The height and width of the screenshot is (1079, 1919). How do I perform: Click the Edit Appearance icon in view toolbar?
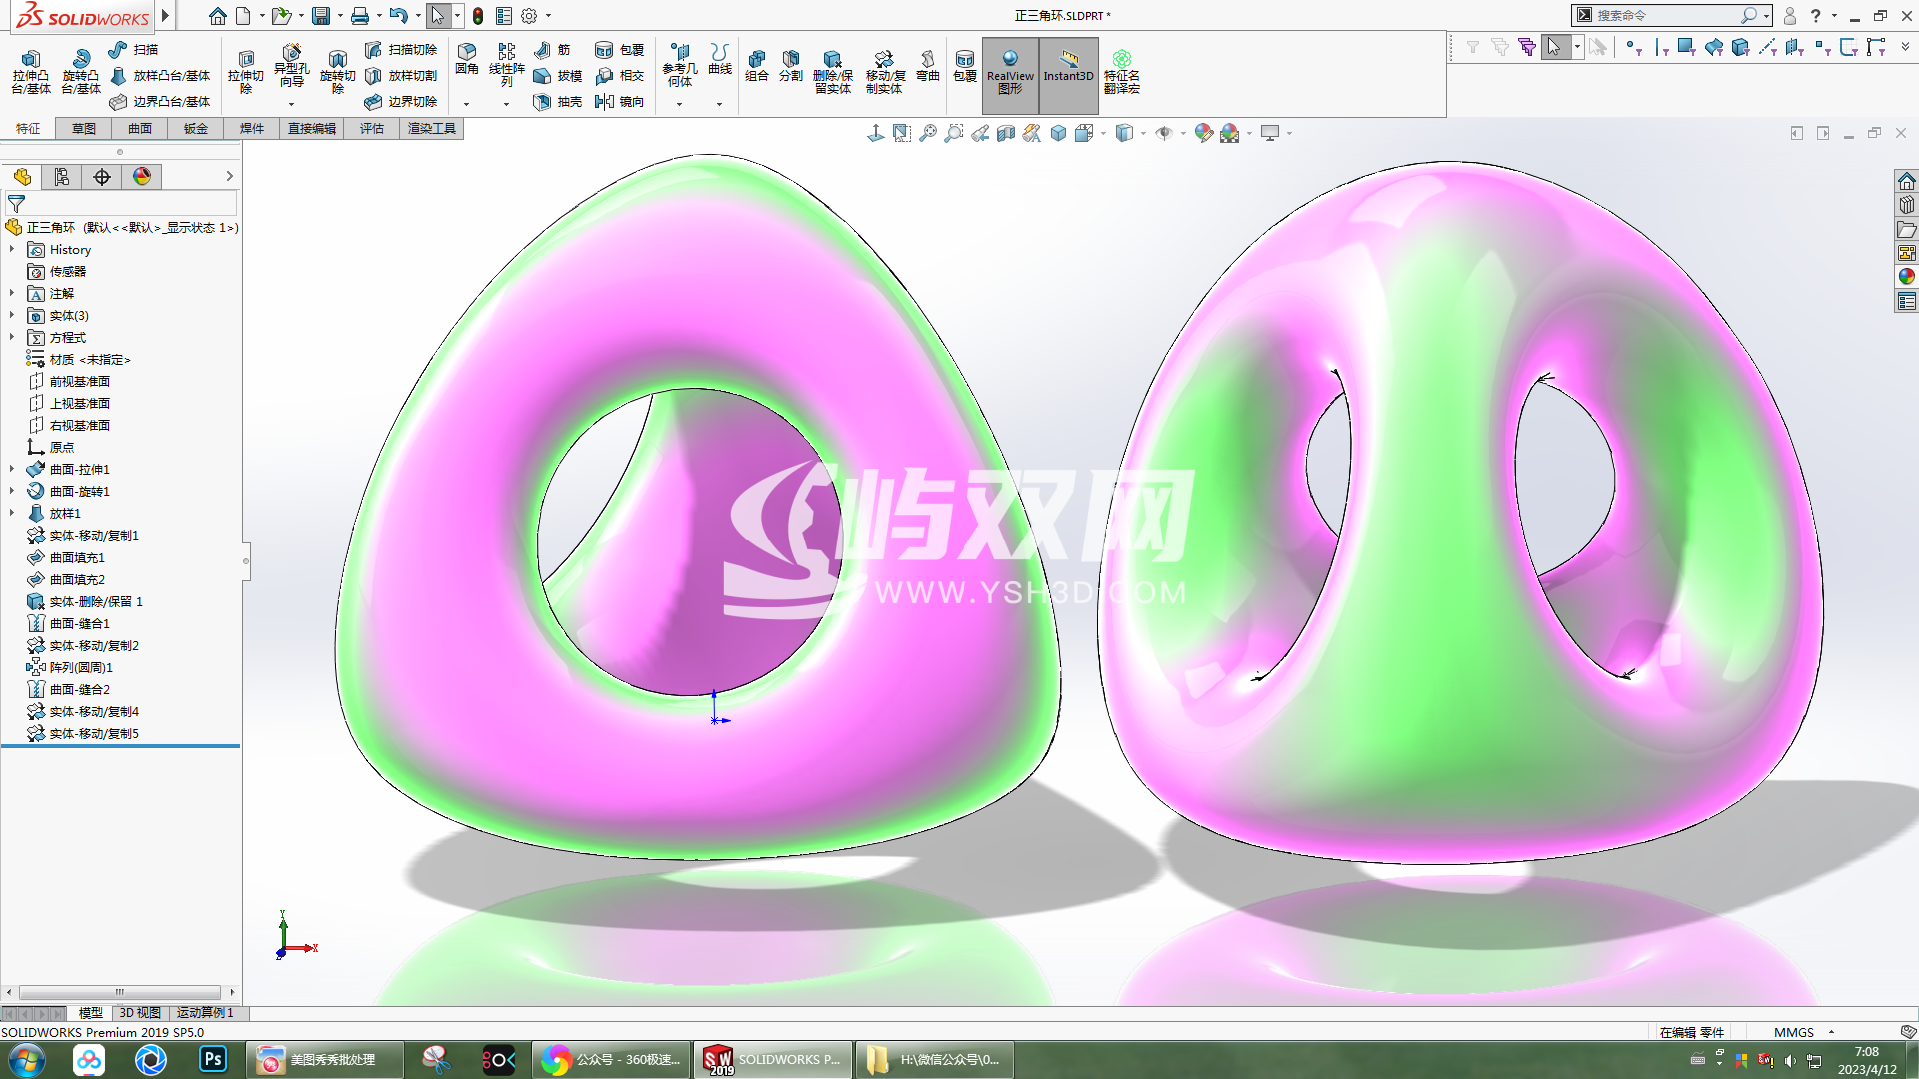[x=1204, y=133]
